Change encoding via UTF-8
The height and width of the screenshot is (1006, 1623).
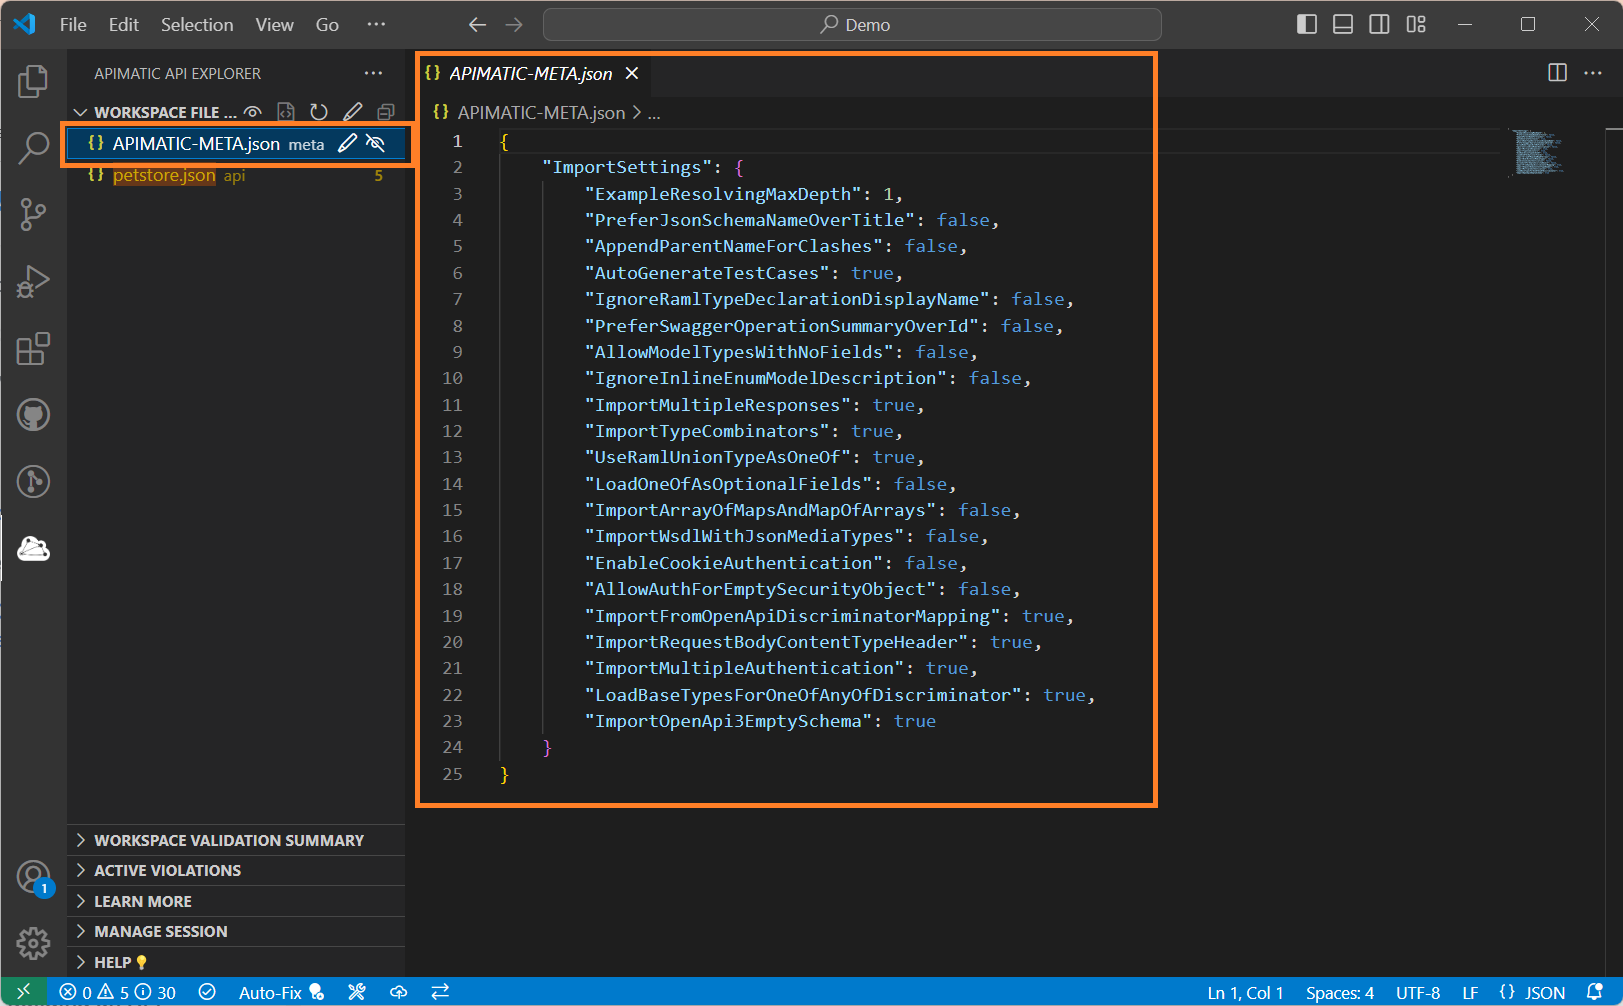1418,992
